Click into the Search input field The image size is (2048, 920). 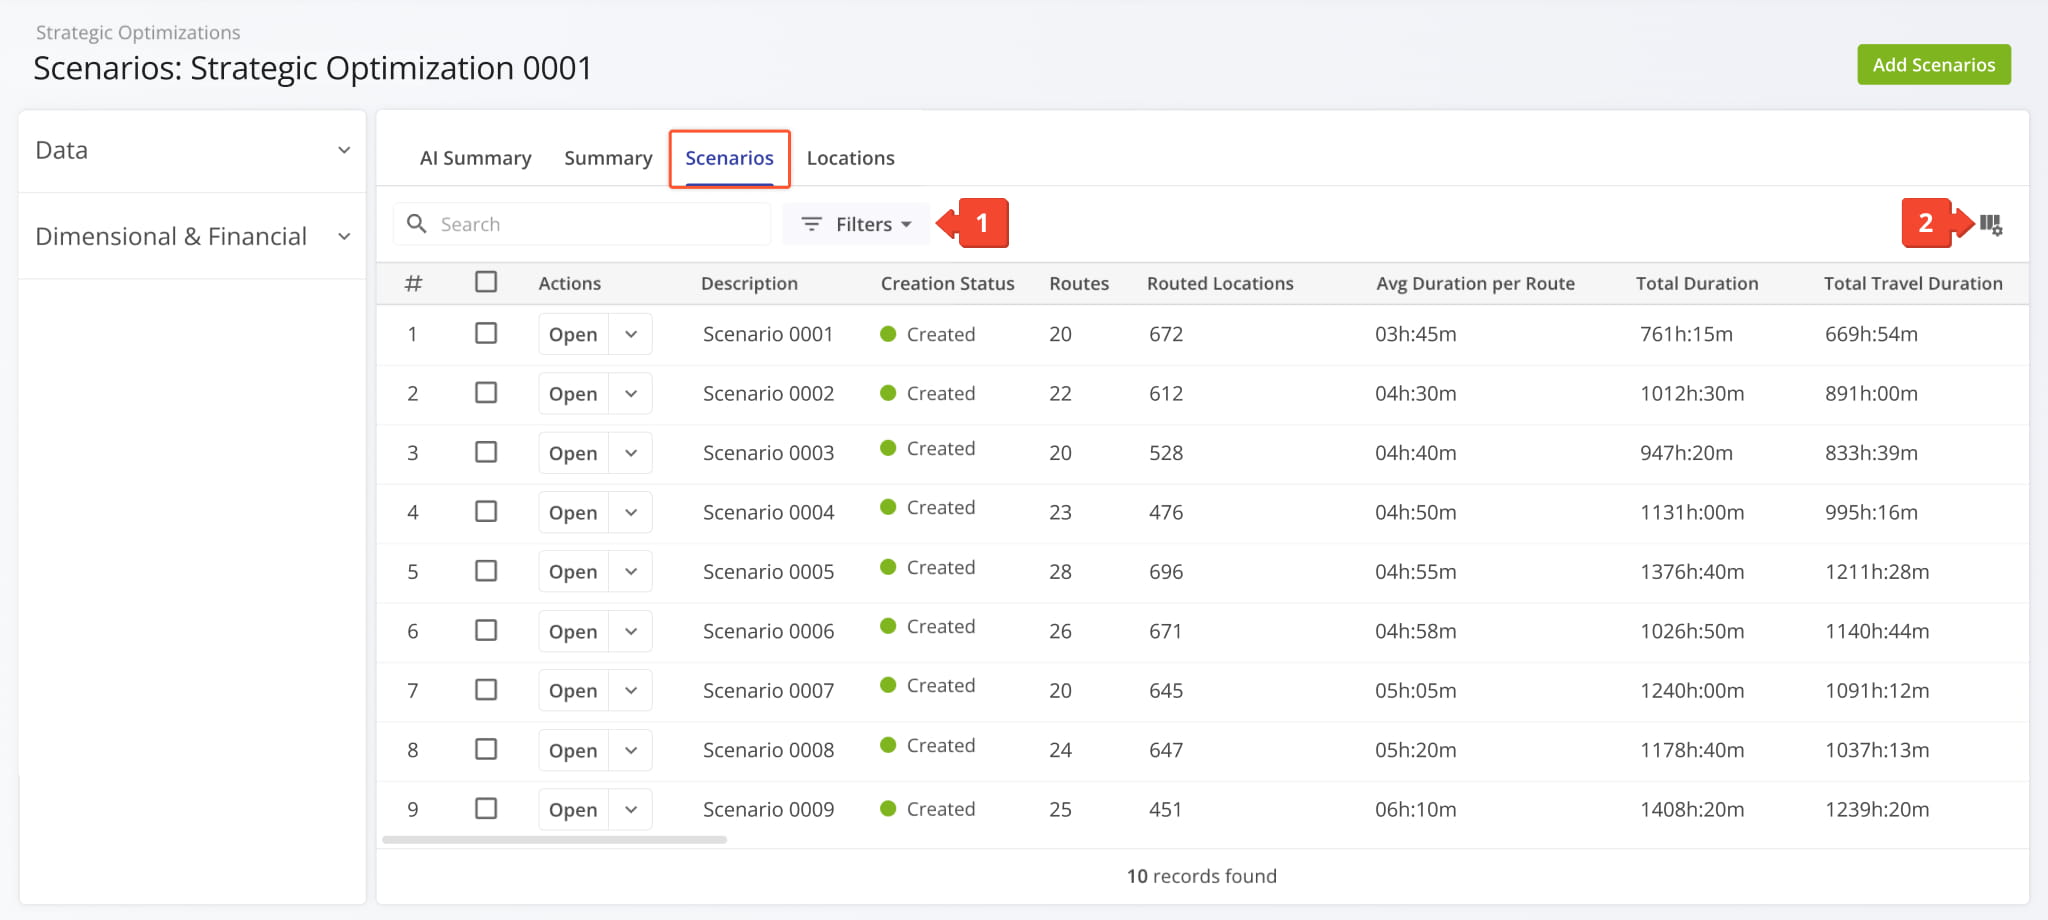tap(583, 224)
